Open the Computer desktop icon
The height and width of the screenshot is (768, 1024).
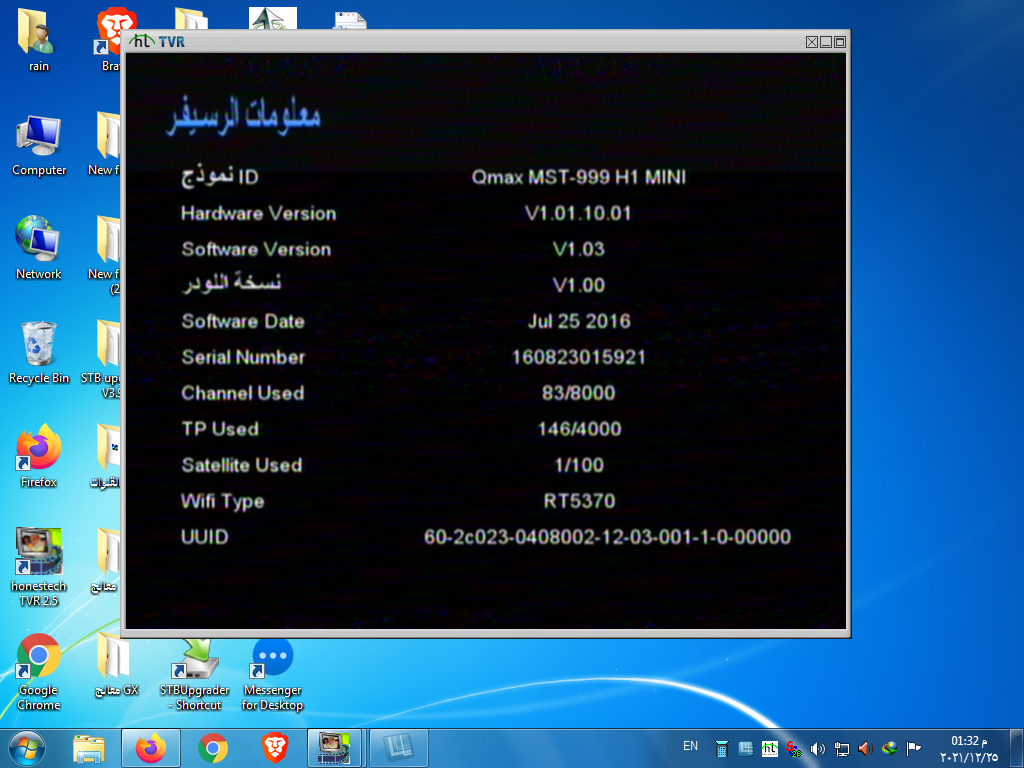point(39,145)
